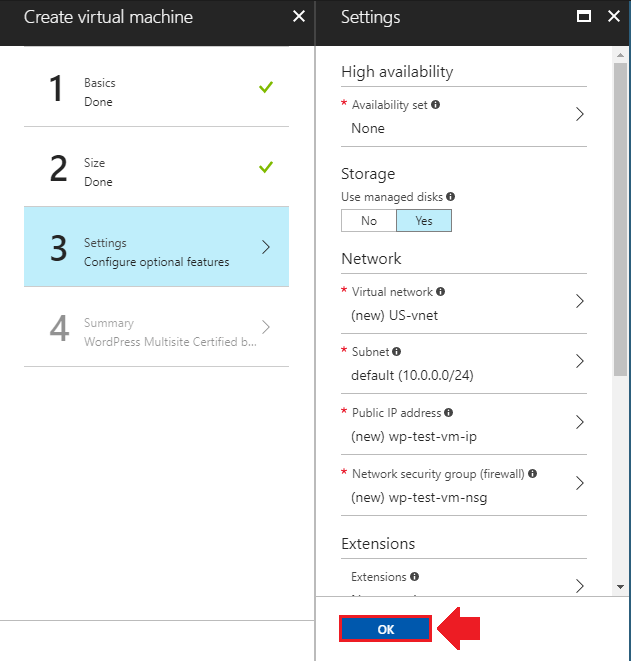The height and width of the screenshot is (661, 631).
Task: Click the info icon beside Virtual network
Action: point(440,292)
